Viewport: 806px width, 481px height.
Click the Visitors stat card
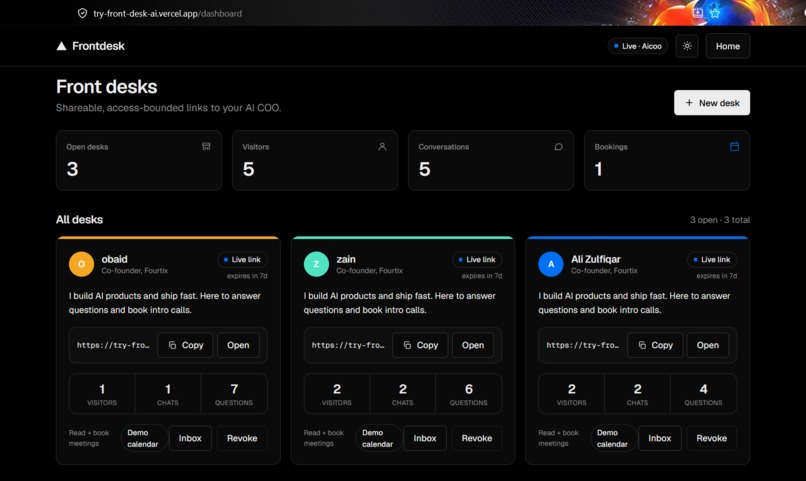[315, 160]
